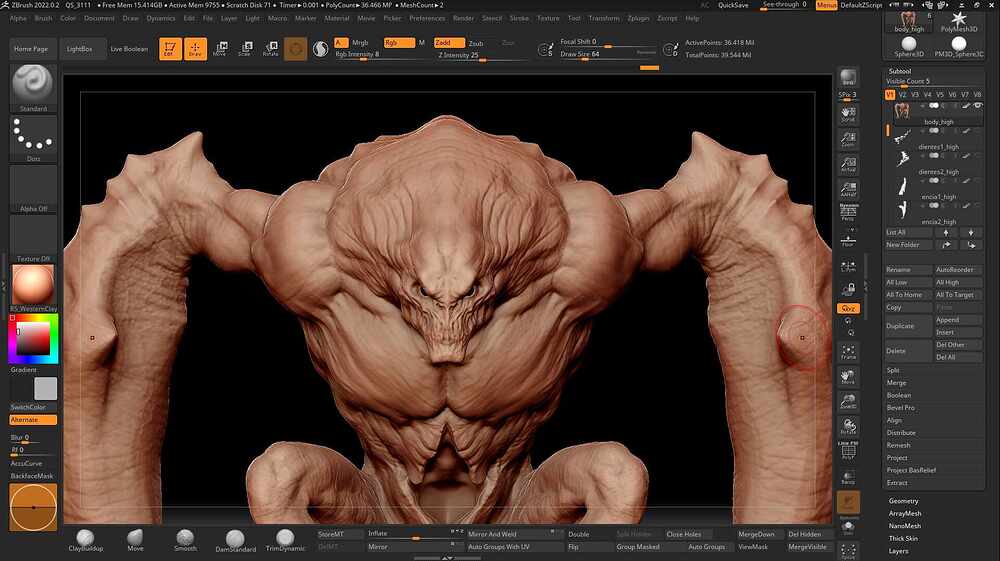Click the Sphere3D tool thumbnail

909,47
